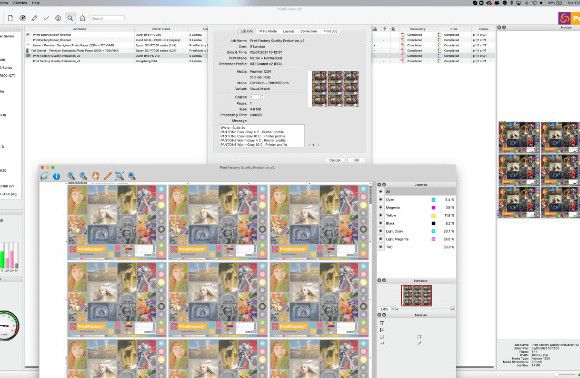Click the Messages text box in job dialog
This screenshot has height=378, width=580.
coord(262,136)
